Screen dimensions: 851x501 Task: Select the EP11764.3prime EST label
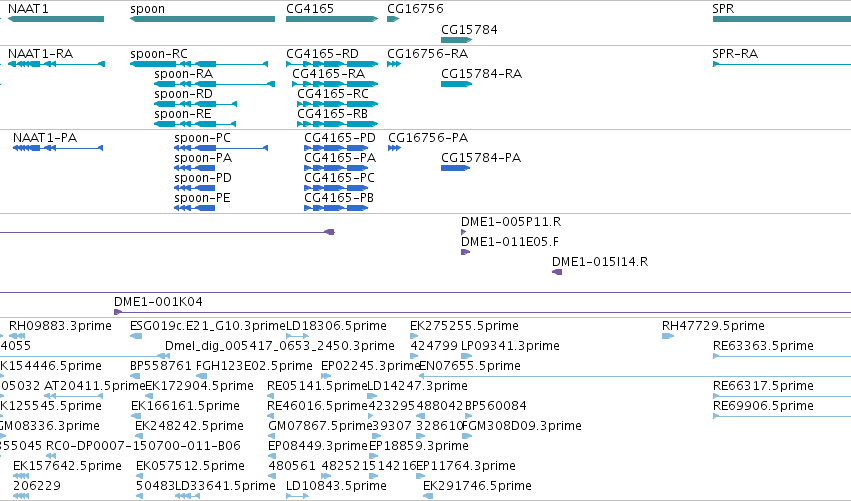pos(466,467)
